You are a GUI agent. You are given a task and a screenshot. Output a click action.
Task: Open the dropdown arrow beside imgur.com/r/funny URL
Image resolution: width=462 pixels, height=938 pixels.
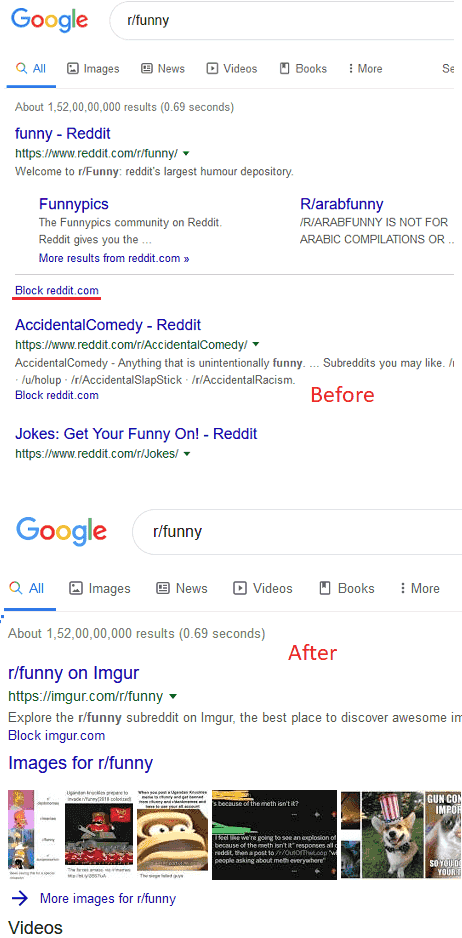click(173, 696)
